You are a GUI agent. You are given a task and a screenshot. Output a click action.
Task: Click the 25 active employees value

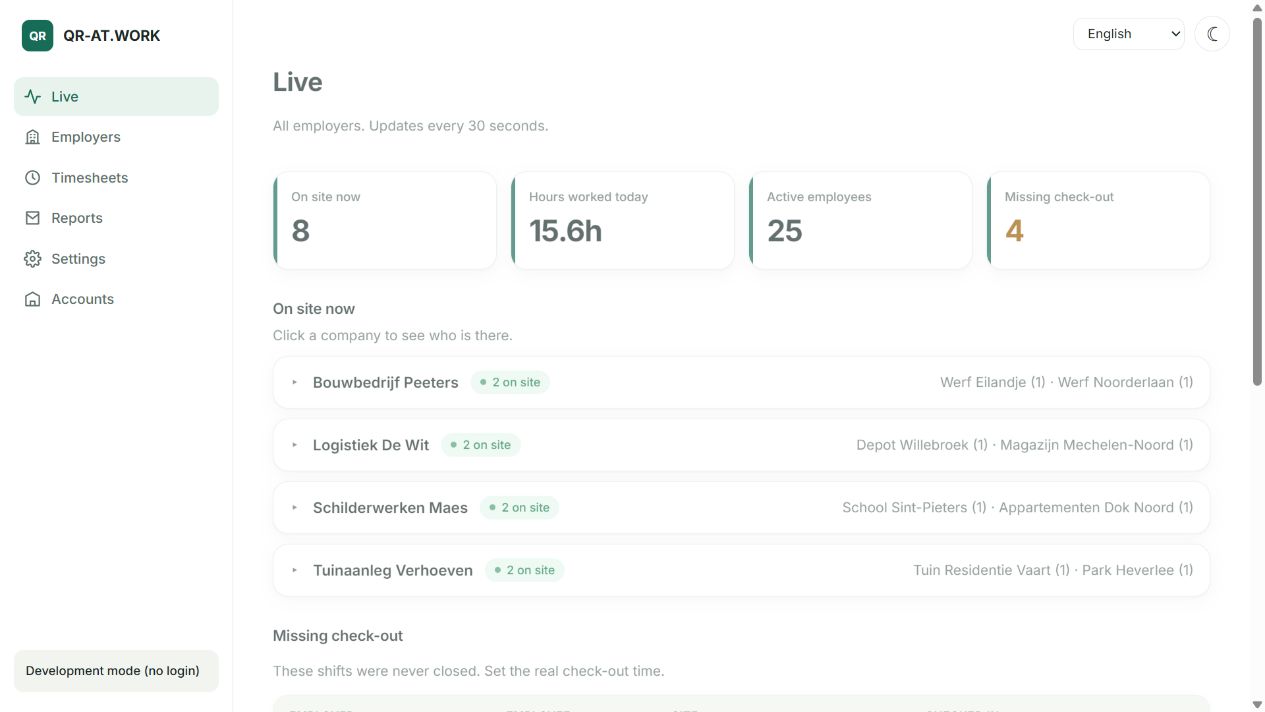[x=785, y=231]
